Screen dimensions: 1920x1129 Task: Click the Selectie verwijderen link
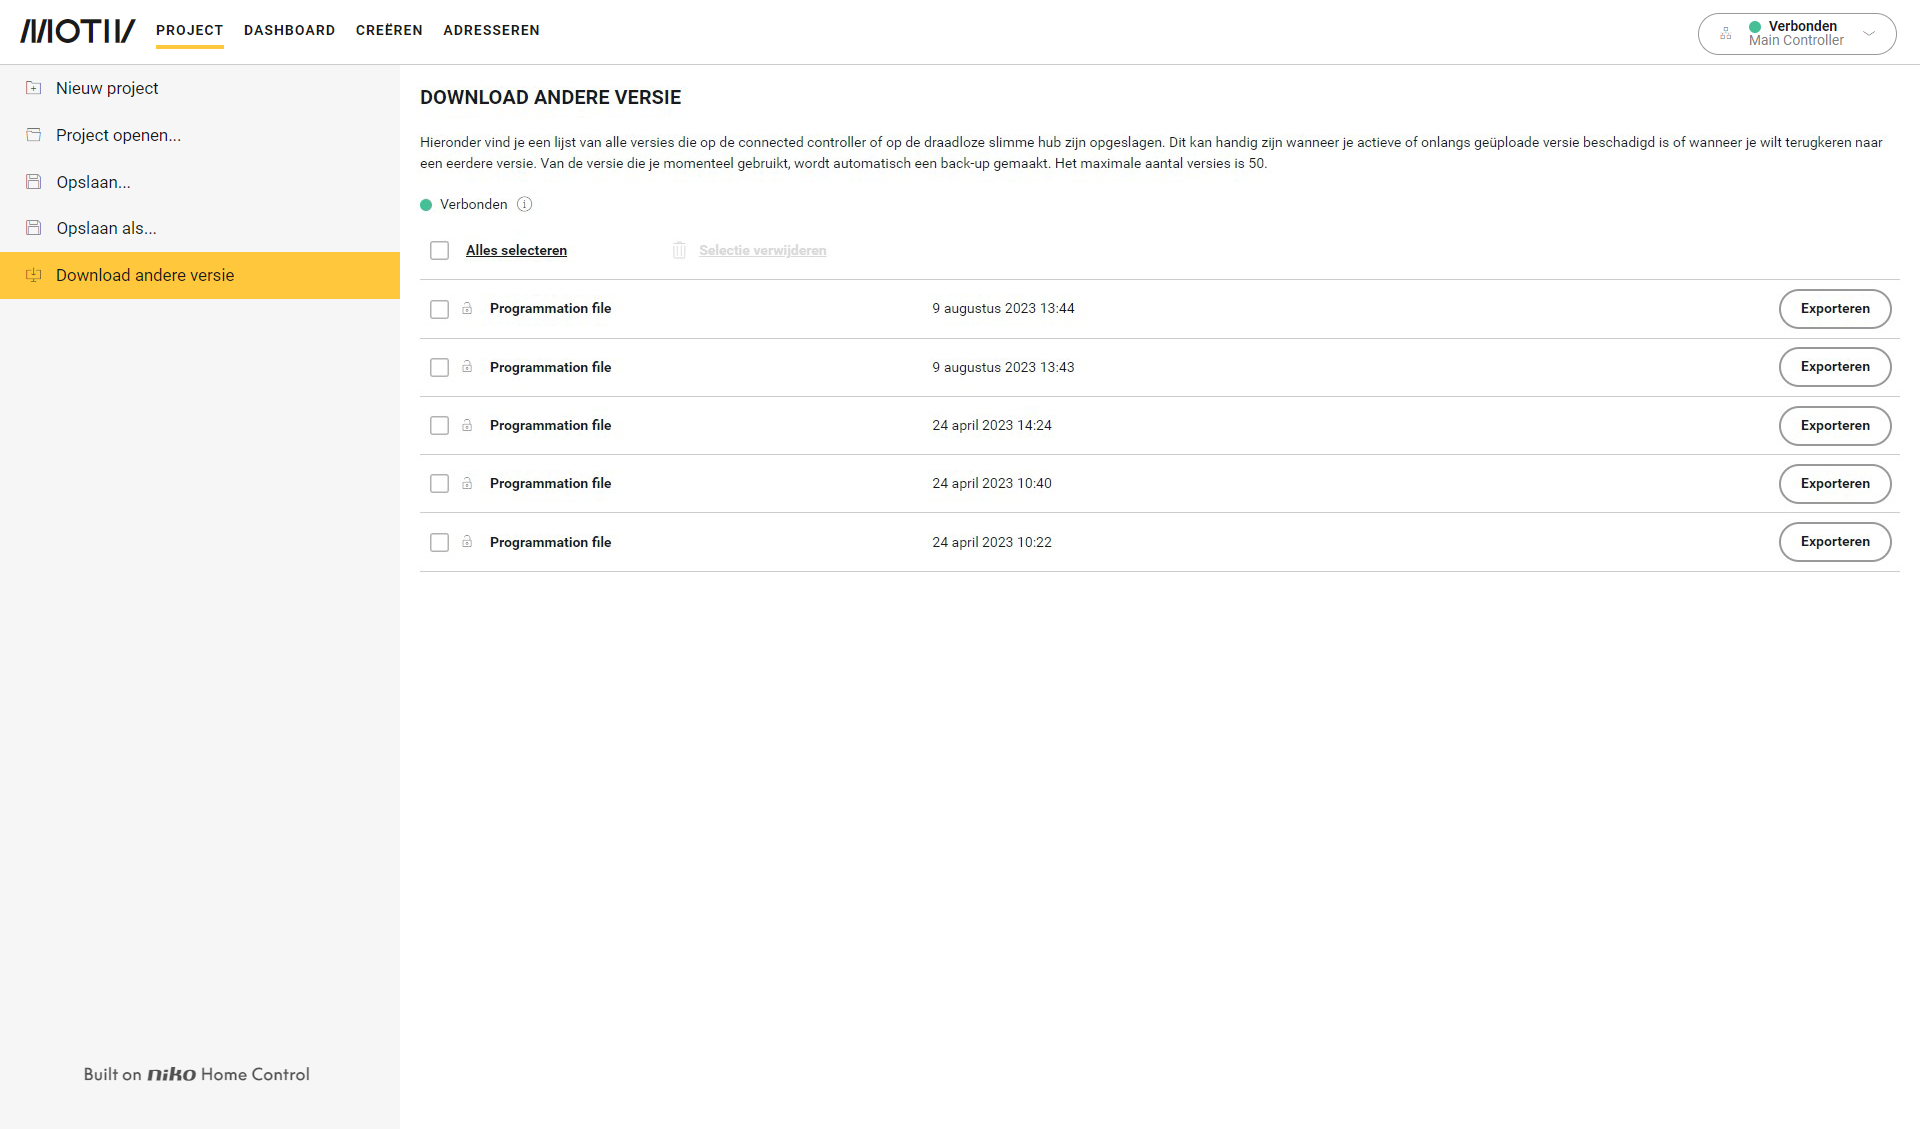762,250
